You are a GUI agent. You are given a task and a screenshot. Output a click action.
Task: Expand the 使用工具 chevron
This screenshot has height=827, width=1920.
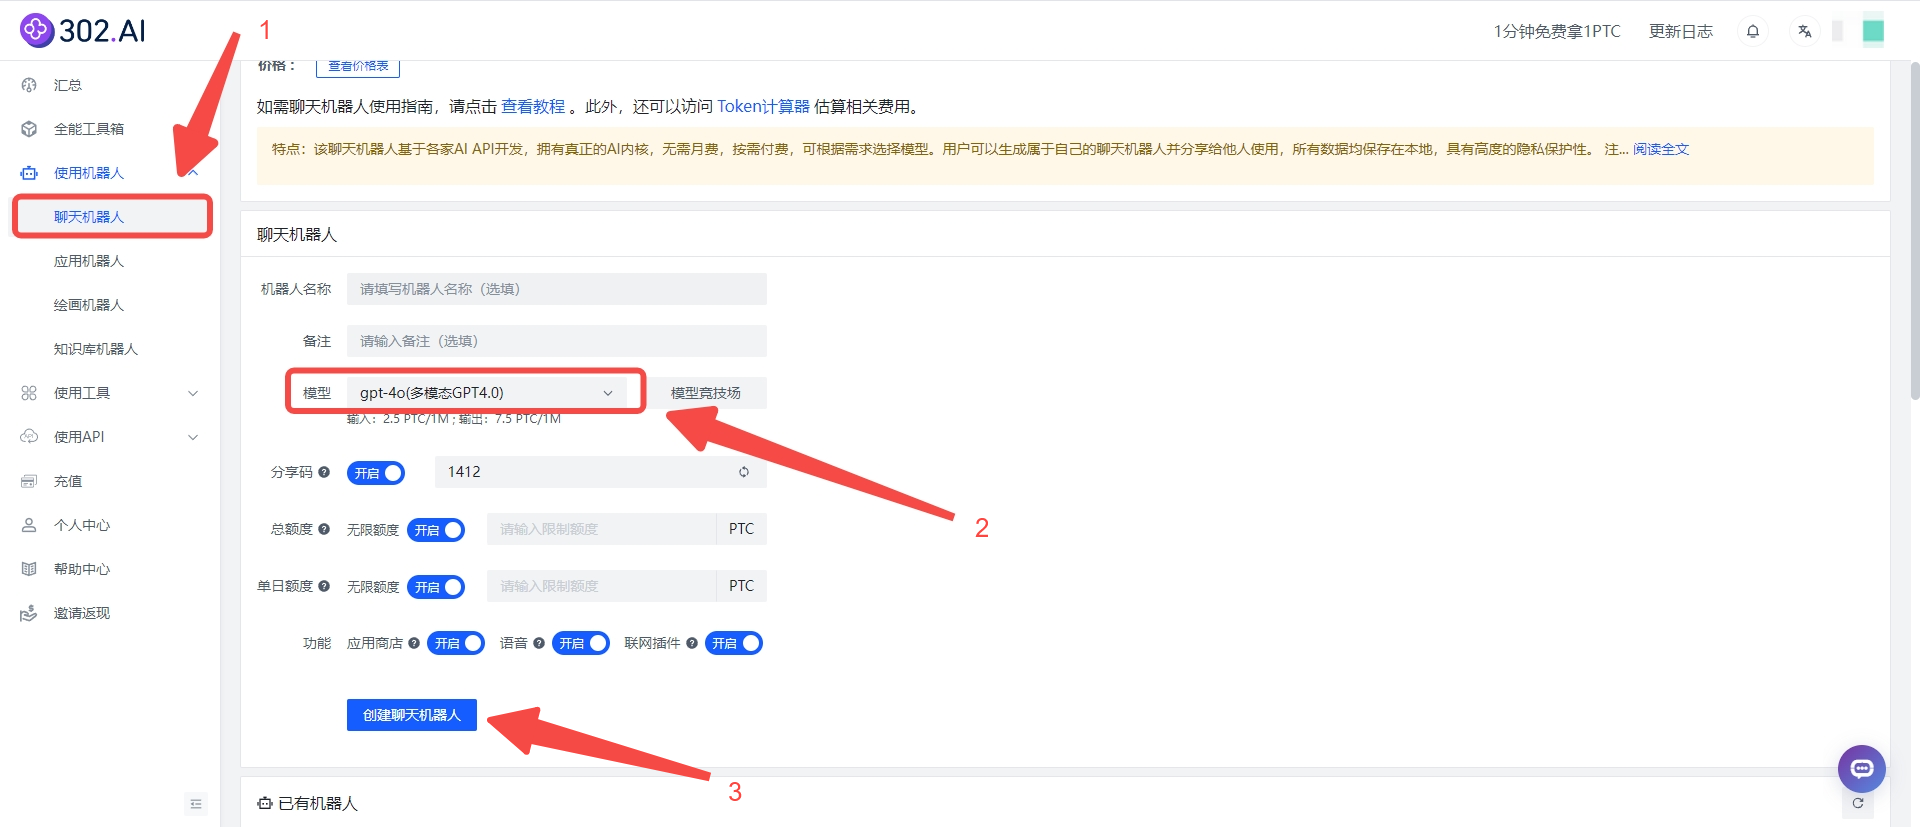tap(193, 393)
